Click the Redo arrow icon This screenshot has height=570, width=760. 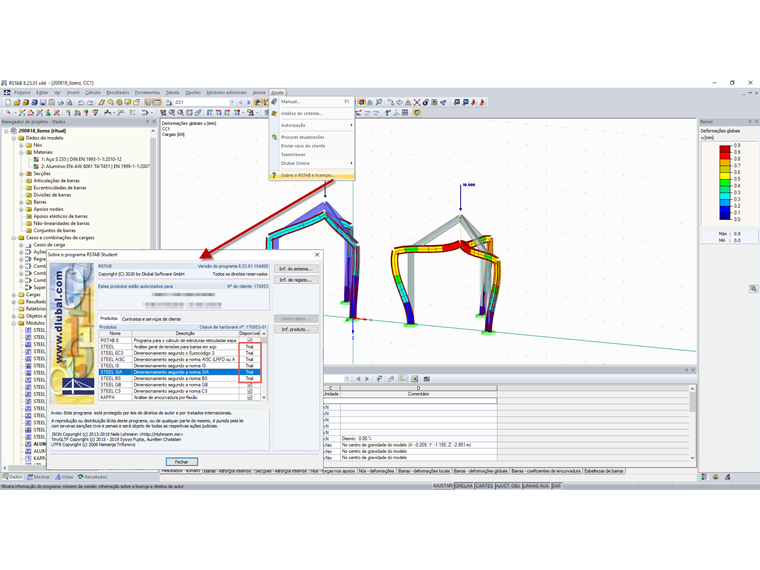click(x=90, y=102)
